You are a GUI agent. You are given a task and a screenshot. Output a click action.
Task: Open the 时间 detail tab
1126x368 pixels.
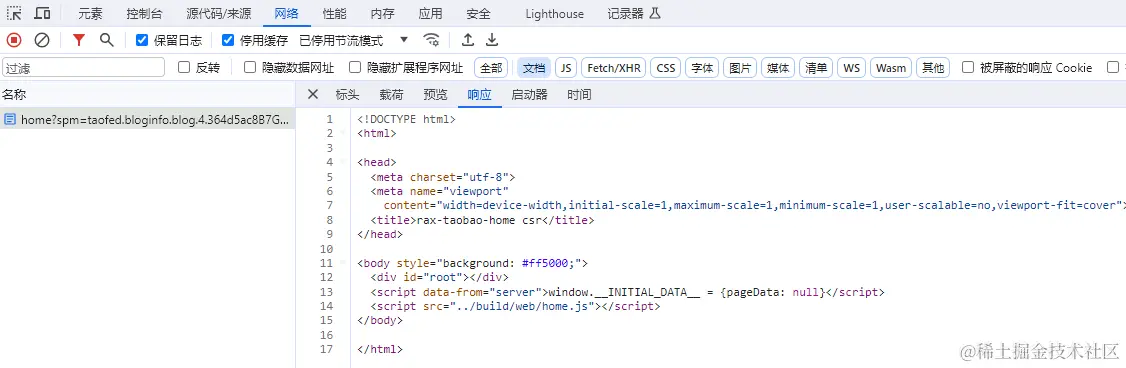[x=580, y=94]
